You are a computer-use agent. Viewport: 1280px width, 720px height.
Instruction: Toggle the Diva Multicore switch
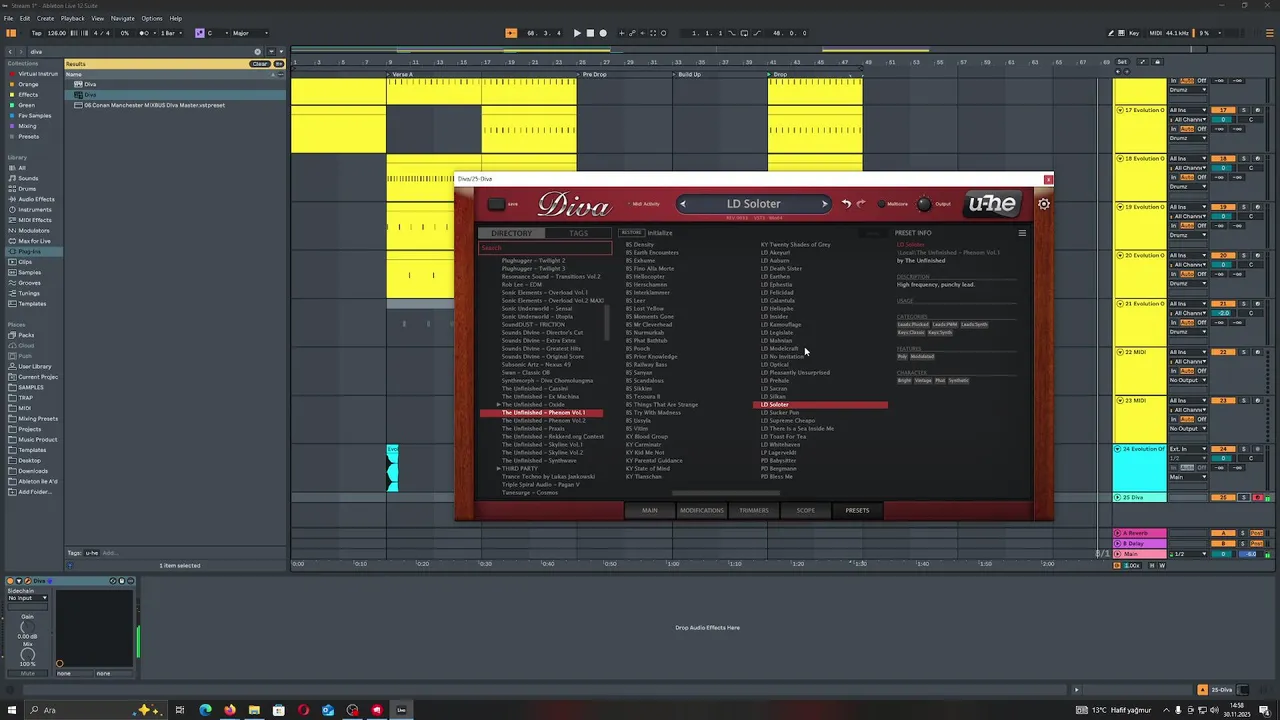point(882,204)
